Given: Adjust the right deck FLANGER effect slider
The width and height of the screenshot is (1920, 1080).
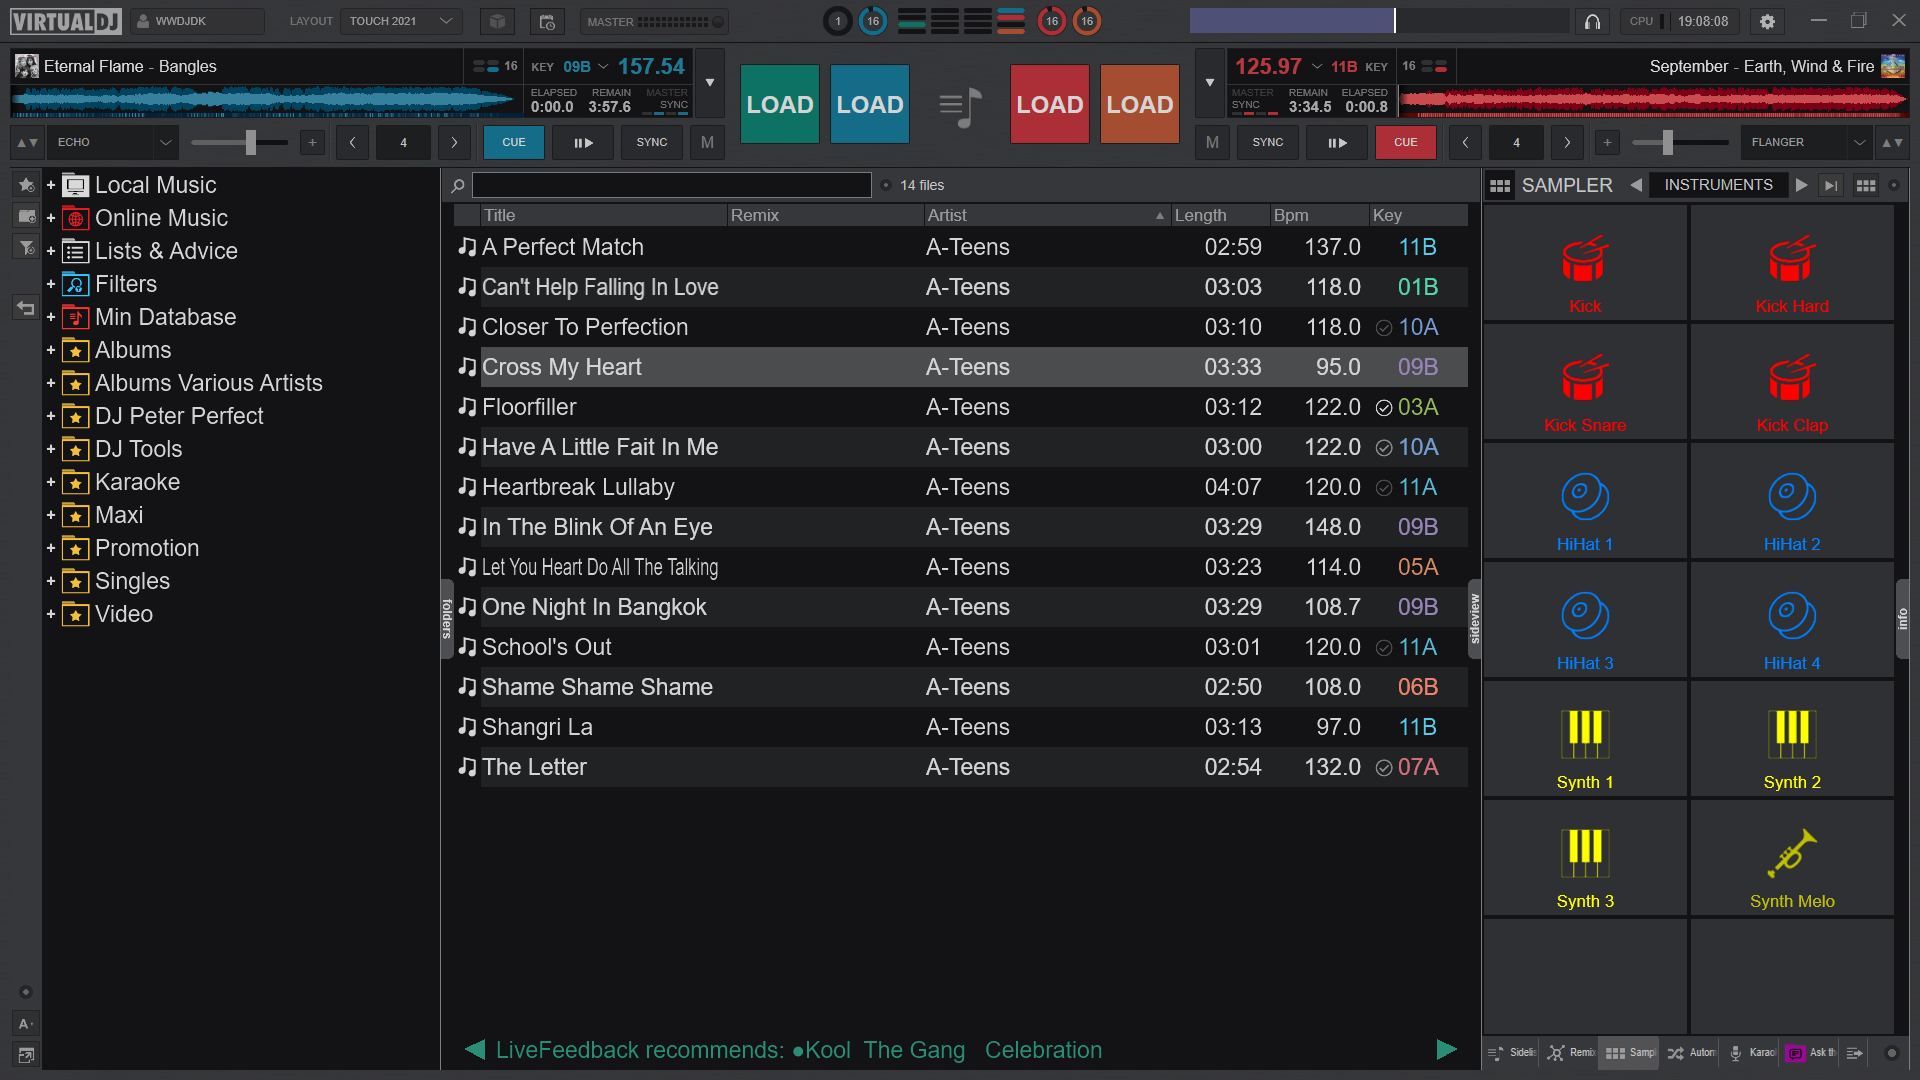Looking at the screenshot, I should click(1681, 143).
